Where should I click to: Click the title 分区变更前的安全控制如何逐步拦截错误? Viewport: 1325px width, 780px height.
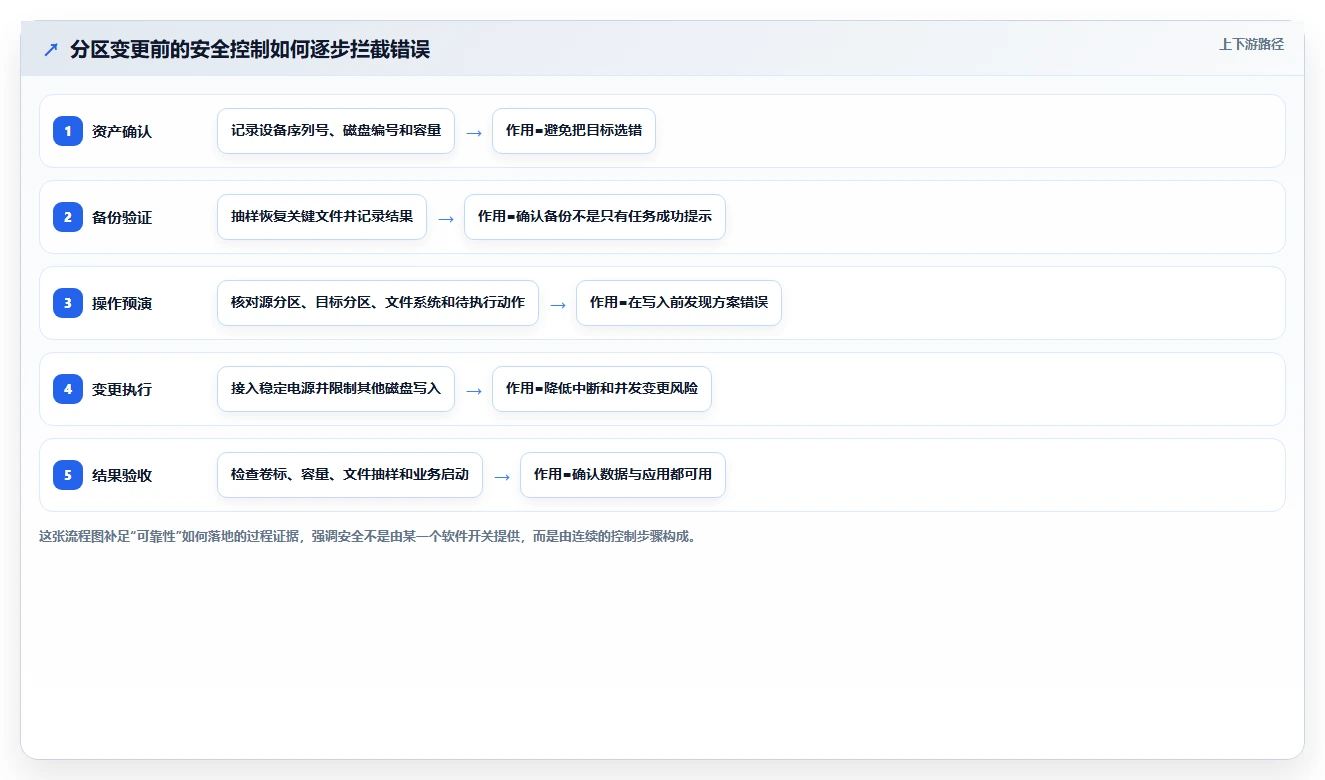coord(250,50)
